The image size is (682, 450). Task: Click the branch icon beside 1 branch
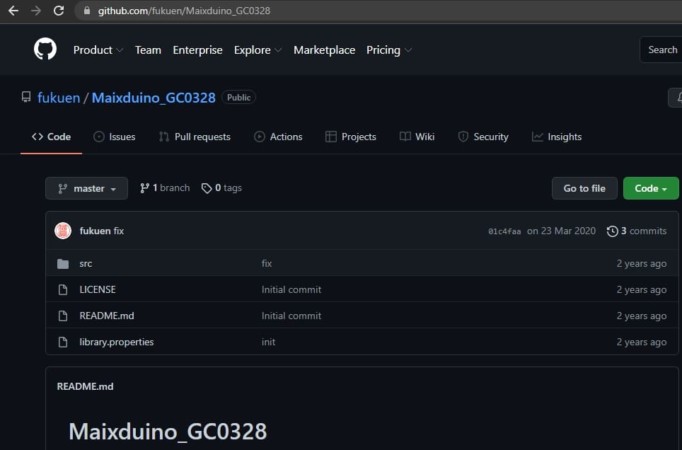[145, 188]
